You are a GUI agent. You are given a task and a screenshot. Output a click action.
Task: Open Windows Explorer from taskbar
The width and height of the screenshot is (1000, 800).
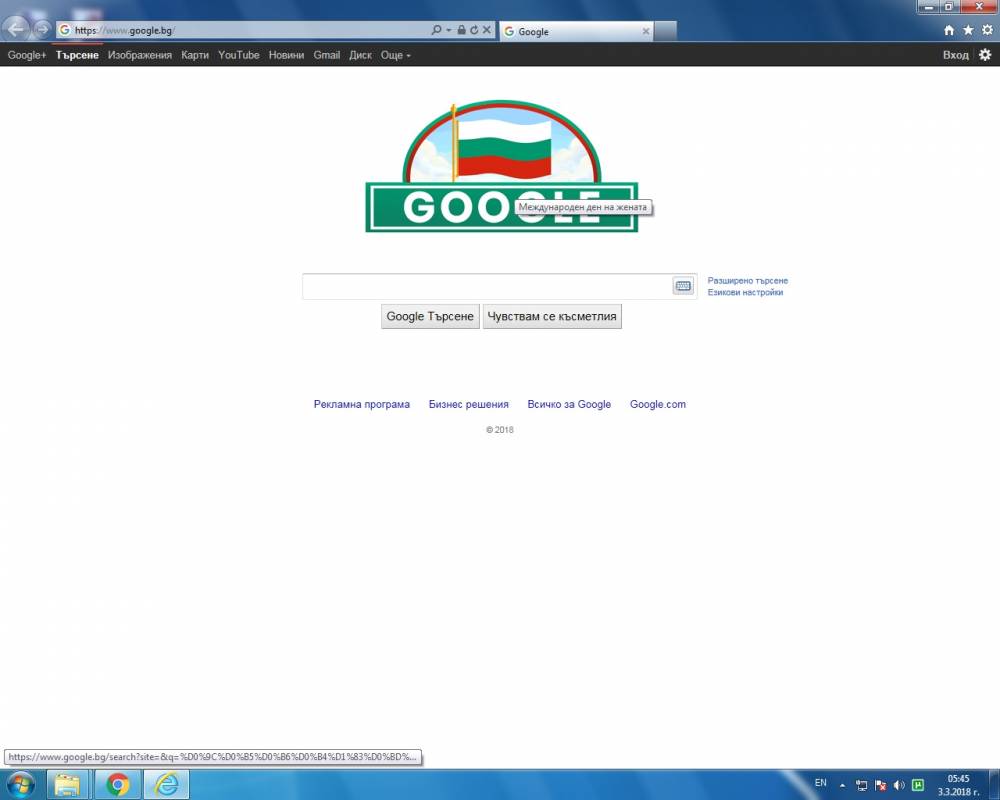(x=67, y=785)
